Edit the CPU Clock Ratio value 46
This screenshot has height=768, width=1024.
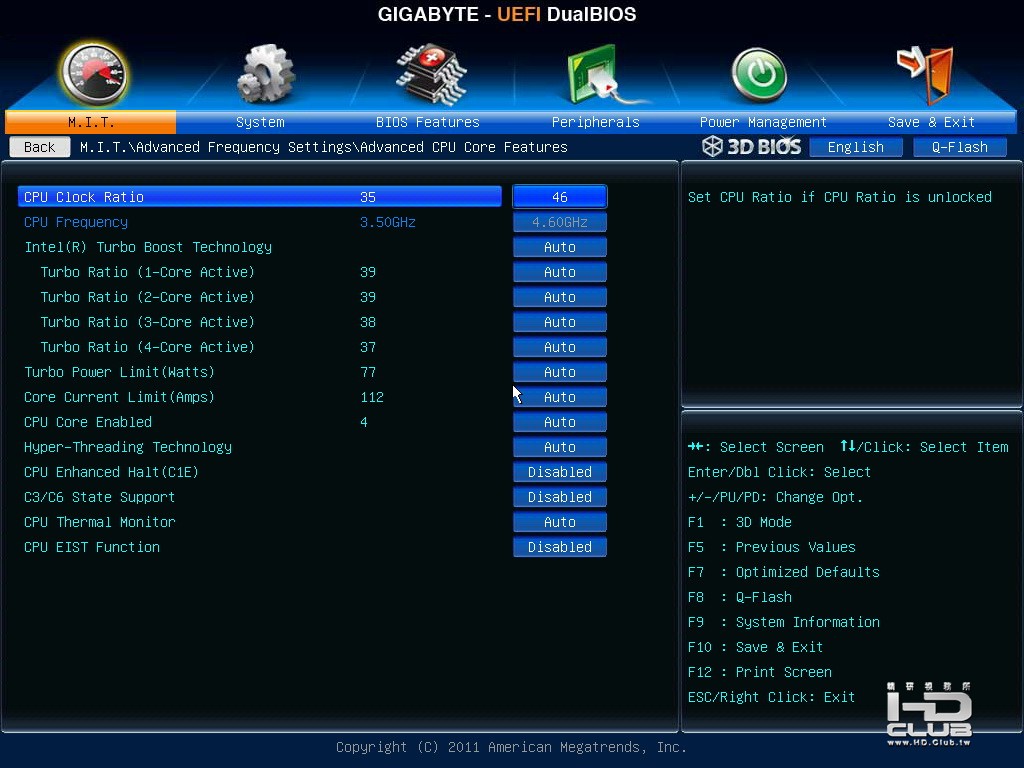click(x=560, y=197)
